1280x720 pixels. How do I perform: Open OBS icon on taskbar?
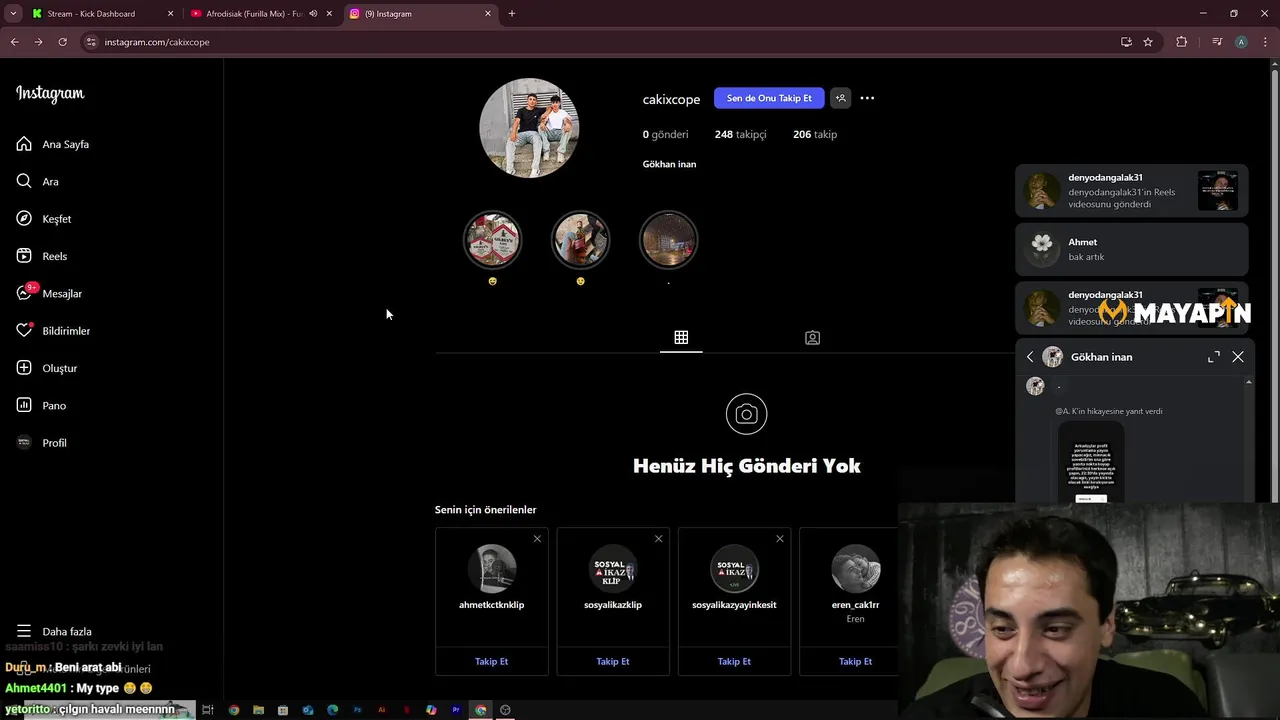click(505, 710)
